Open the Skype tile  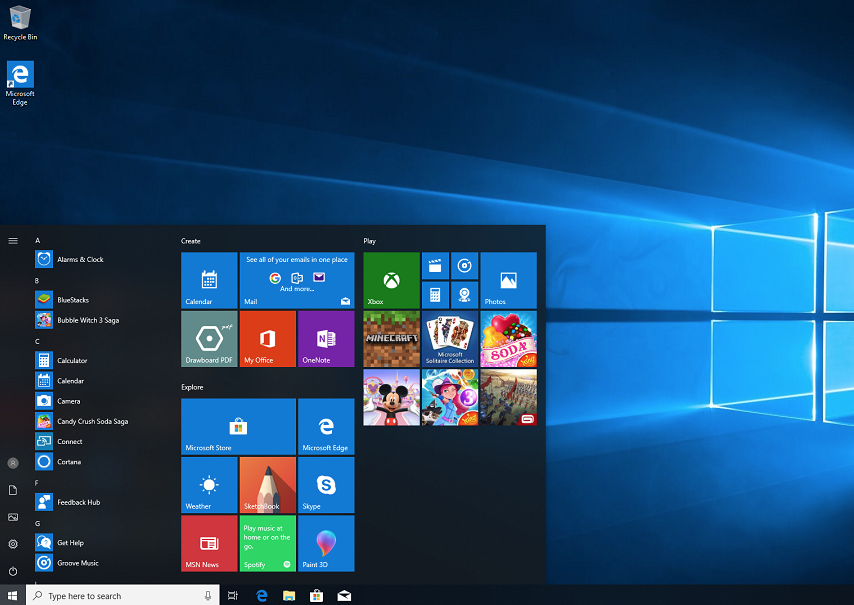coord(326,485)
